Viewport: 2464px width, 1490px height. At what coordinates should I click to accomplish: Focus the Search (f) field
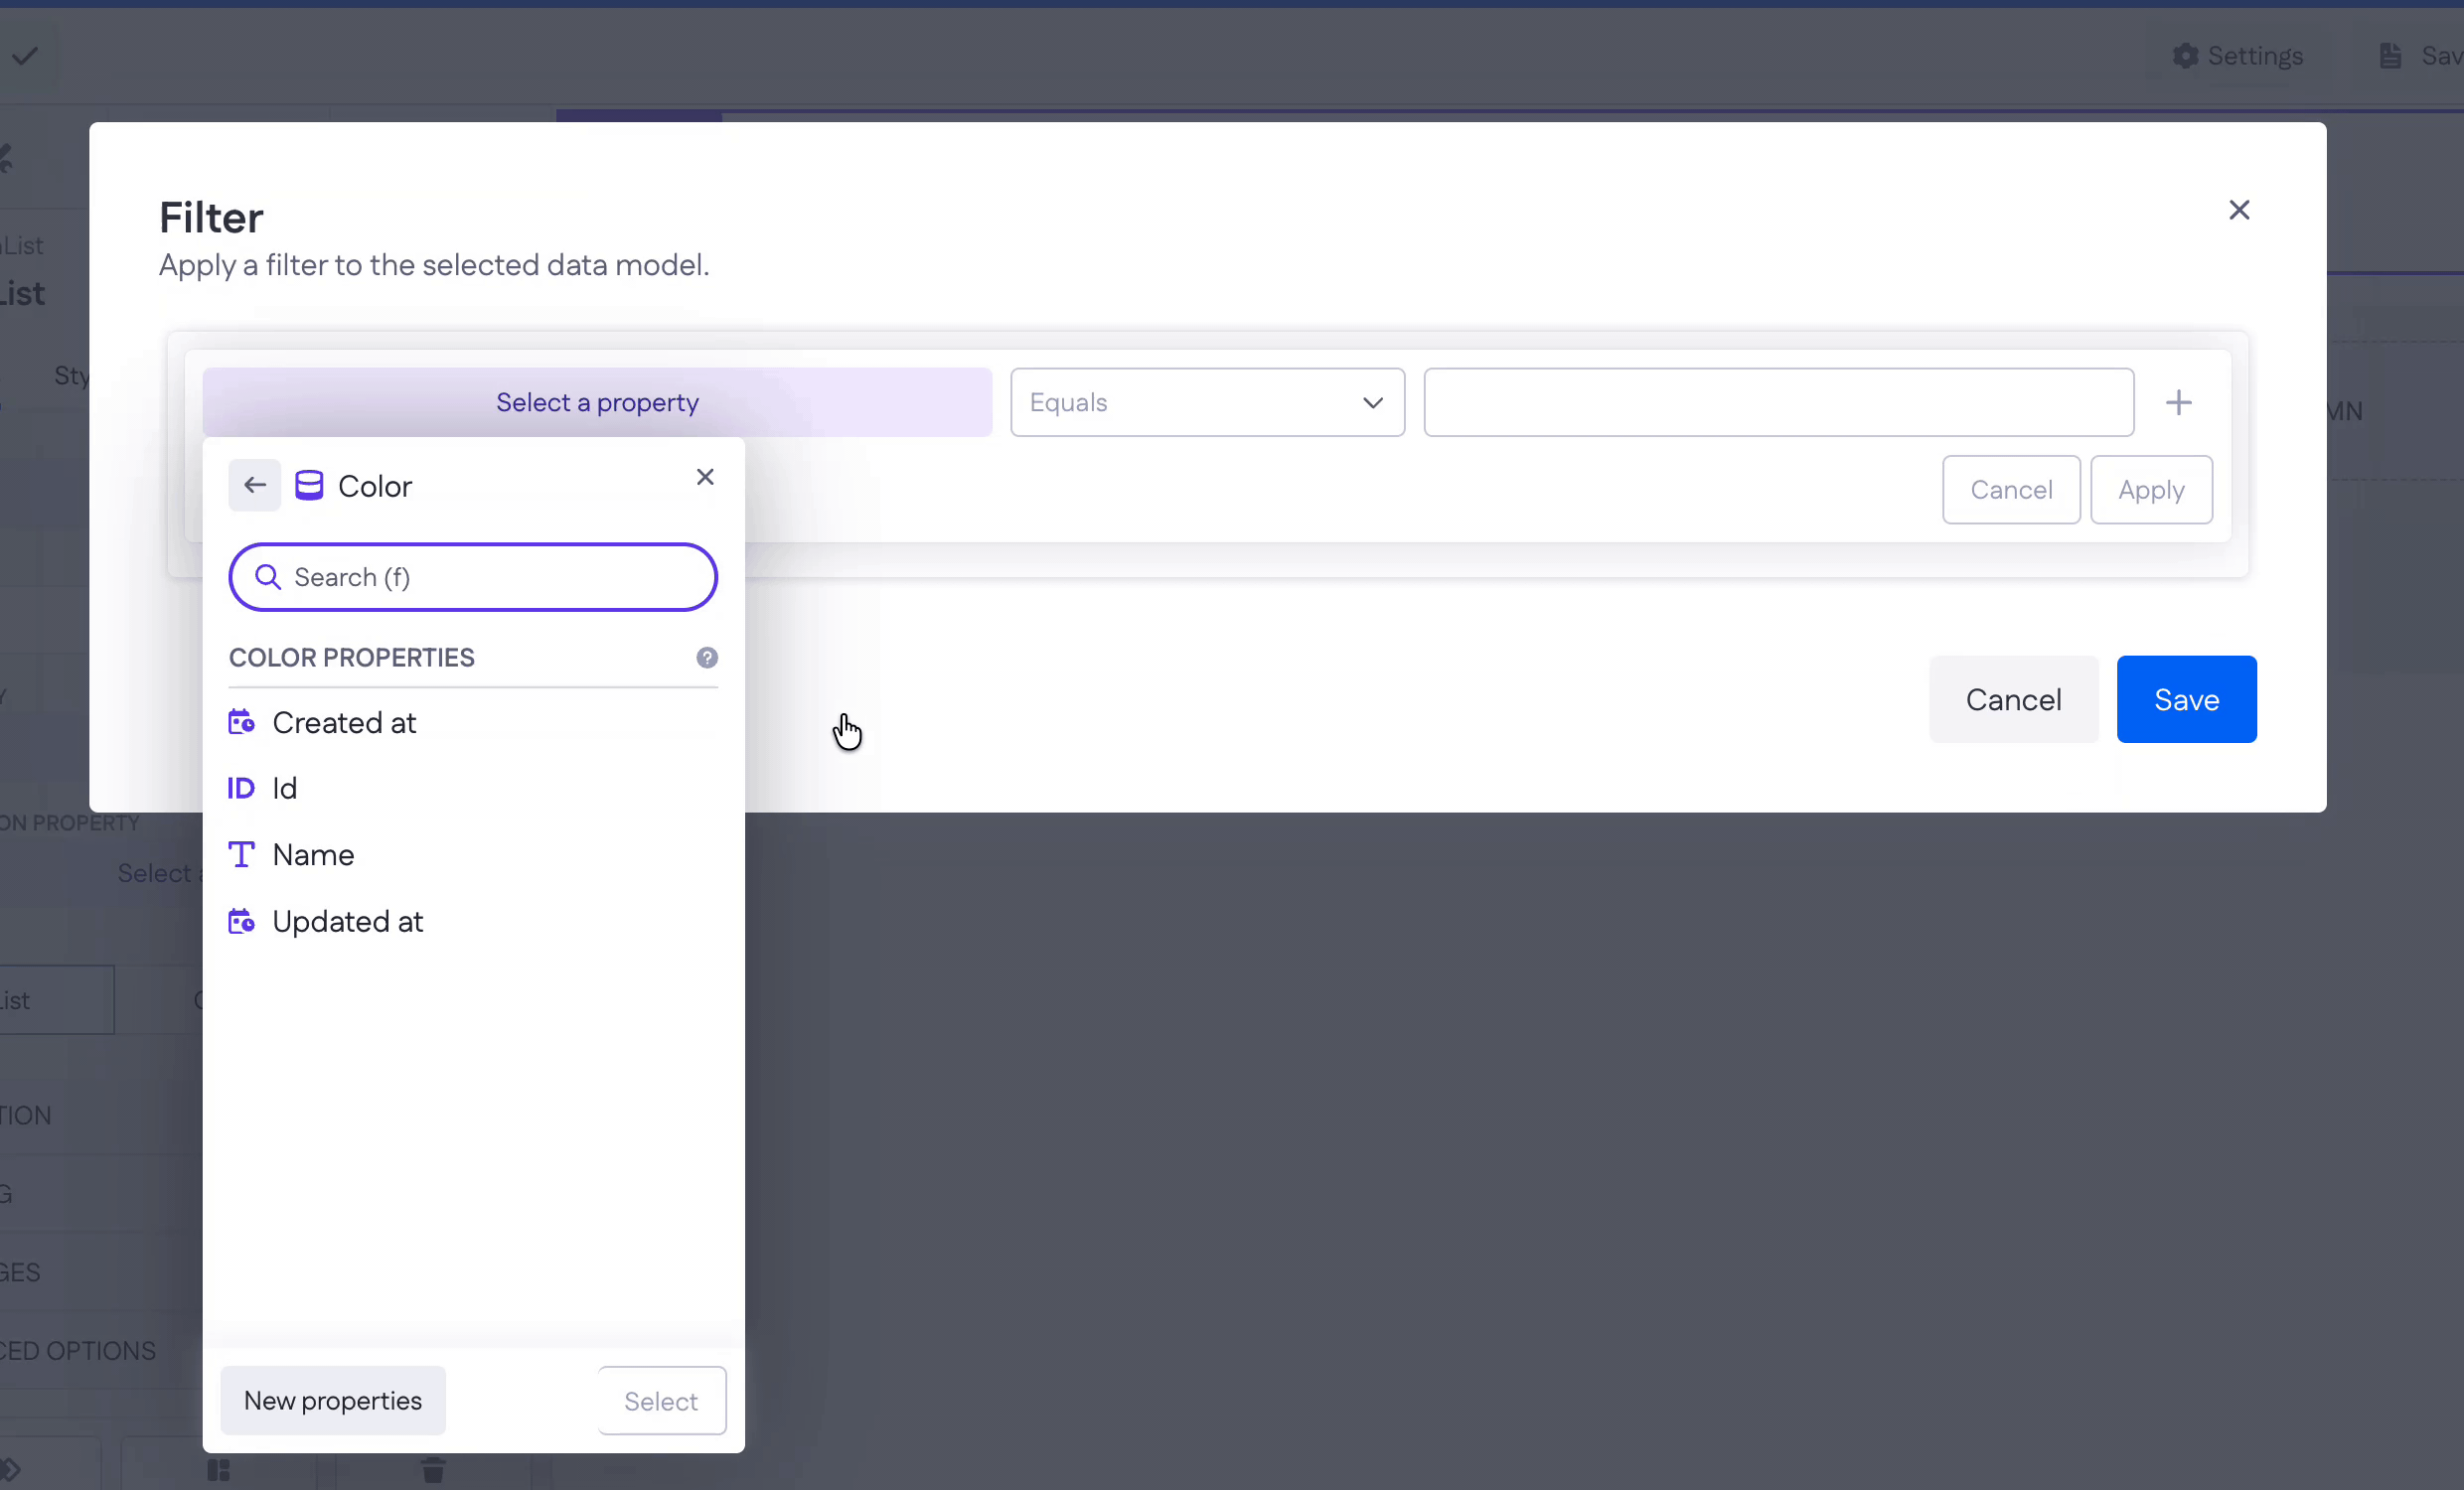pos(490,577)
